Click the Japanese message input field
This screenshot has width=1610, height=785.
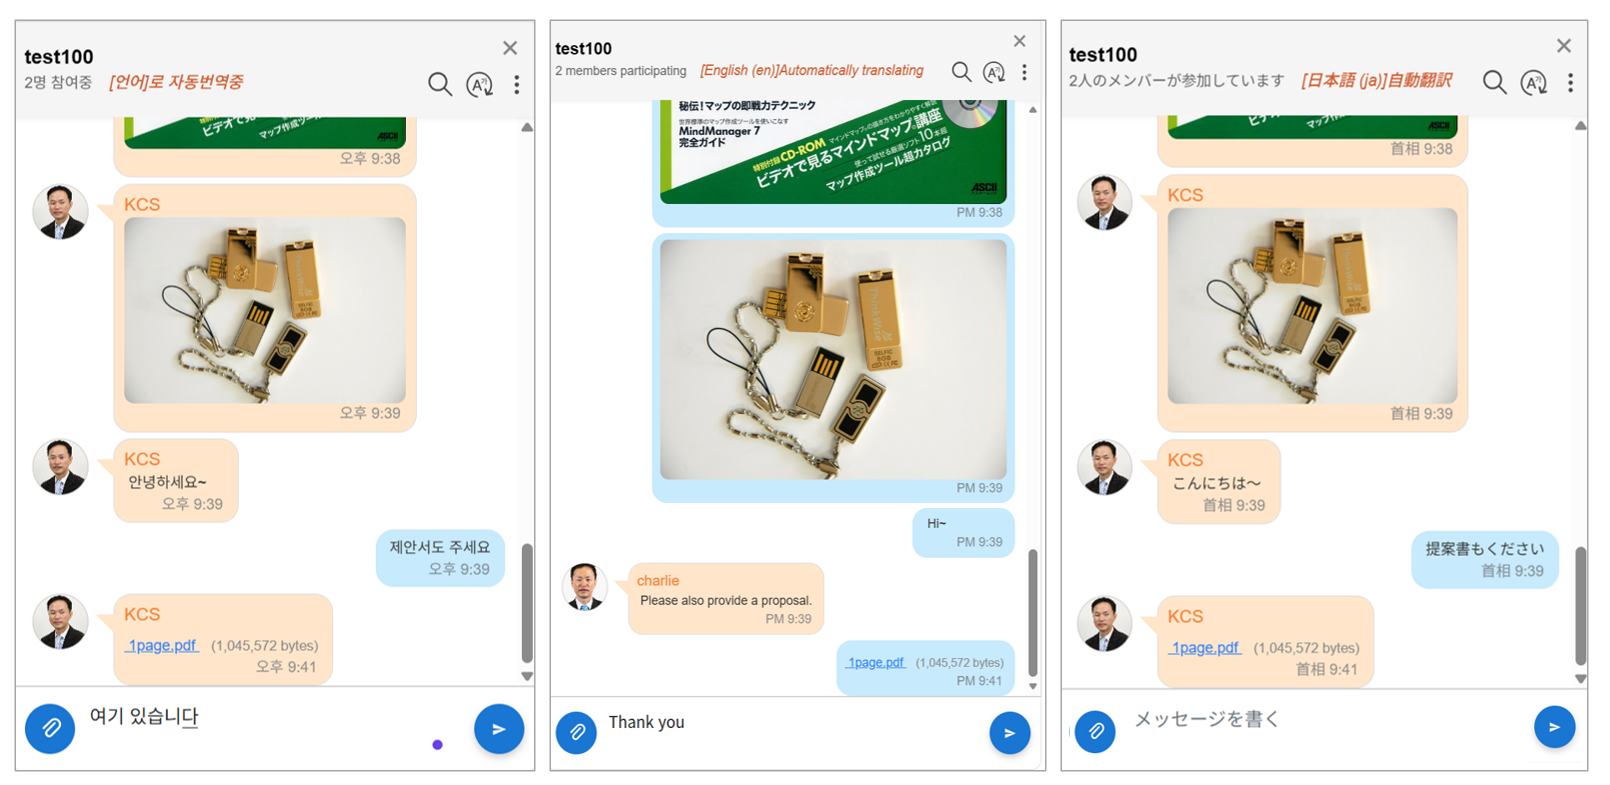point(1320,719)
